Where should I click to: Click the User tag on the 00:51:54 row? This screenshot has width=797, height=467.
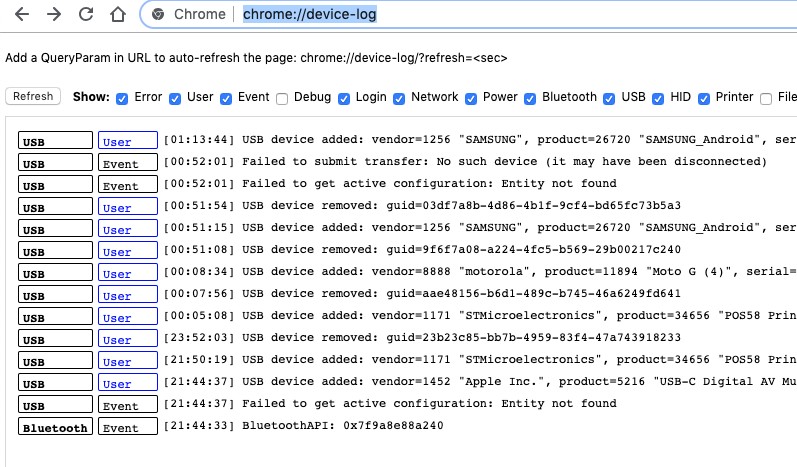click(x=128, y=206)
